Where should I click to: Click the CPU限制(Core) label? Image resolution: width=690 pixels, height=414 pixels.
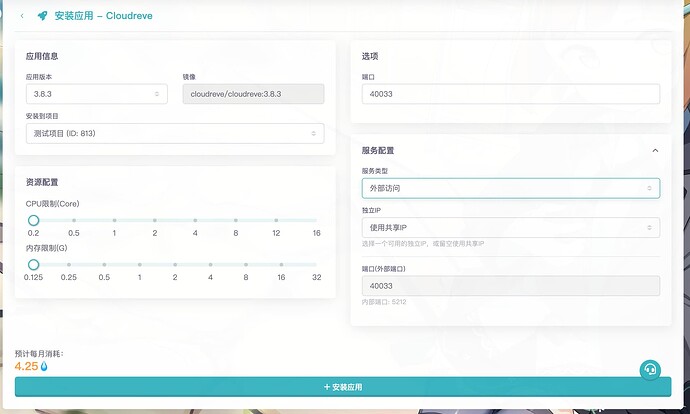[52, 204]
